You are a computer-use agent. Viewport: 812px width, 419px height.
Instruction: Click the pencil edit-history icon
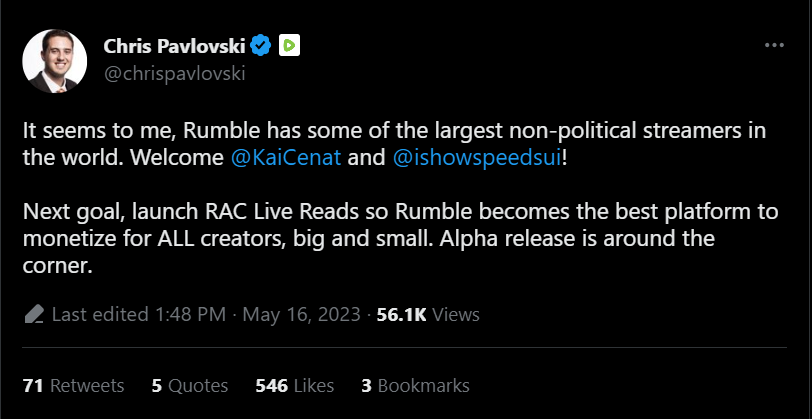(34, 314)
